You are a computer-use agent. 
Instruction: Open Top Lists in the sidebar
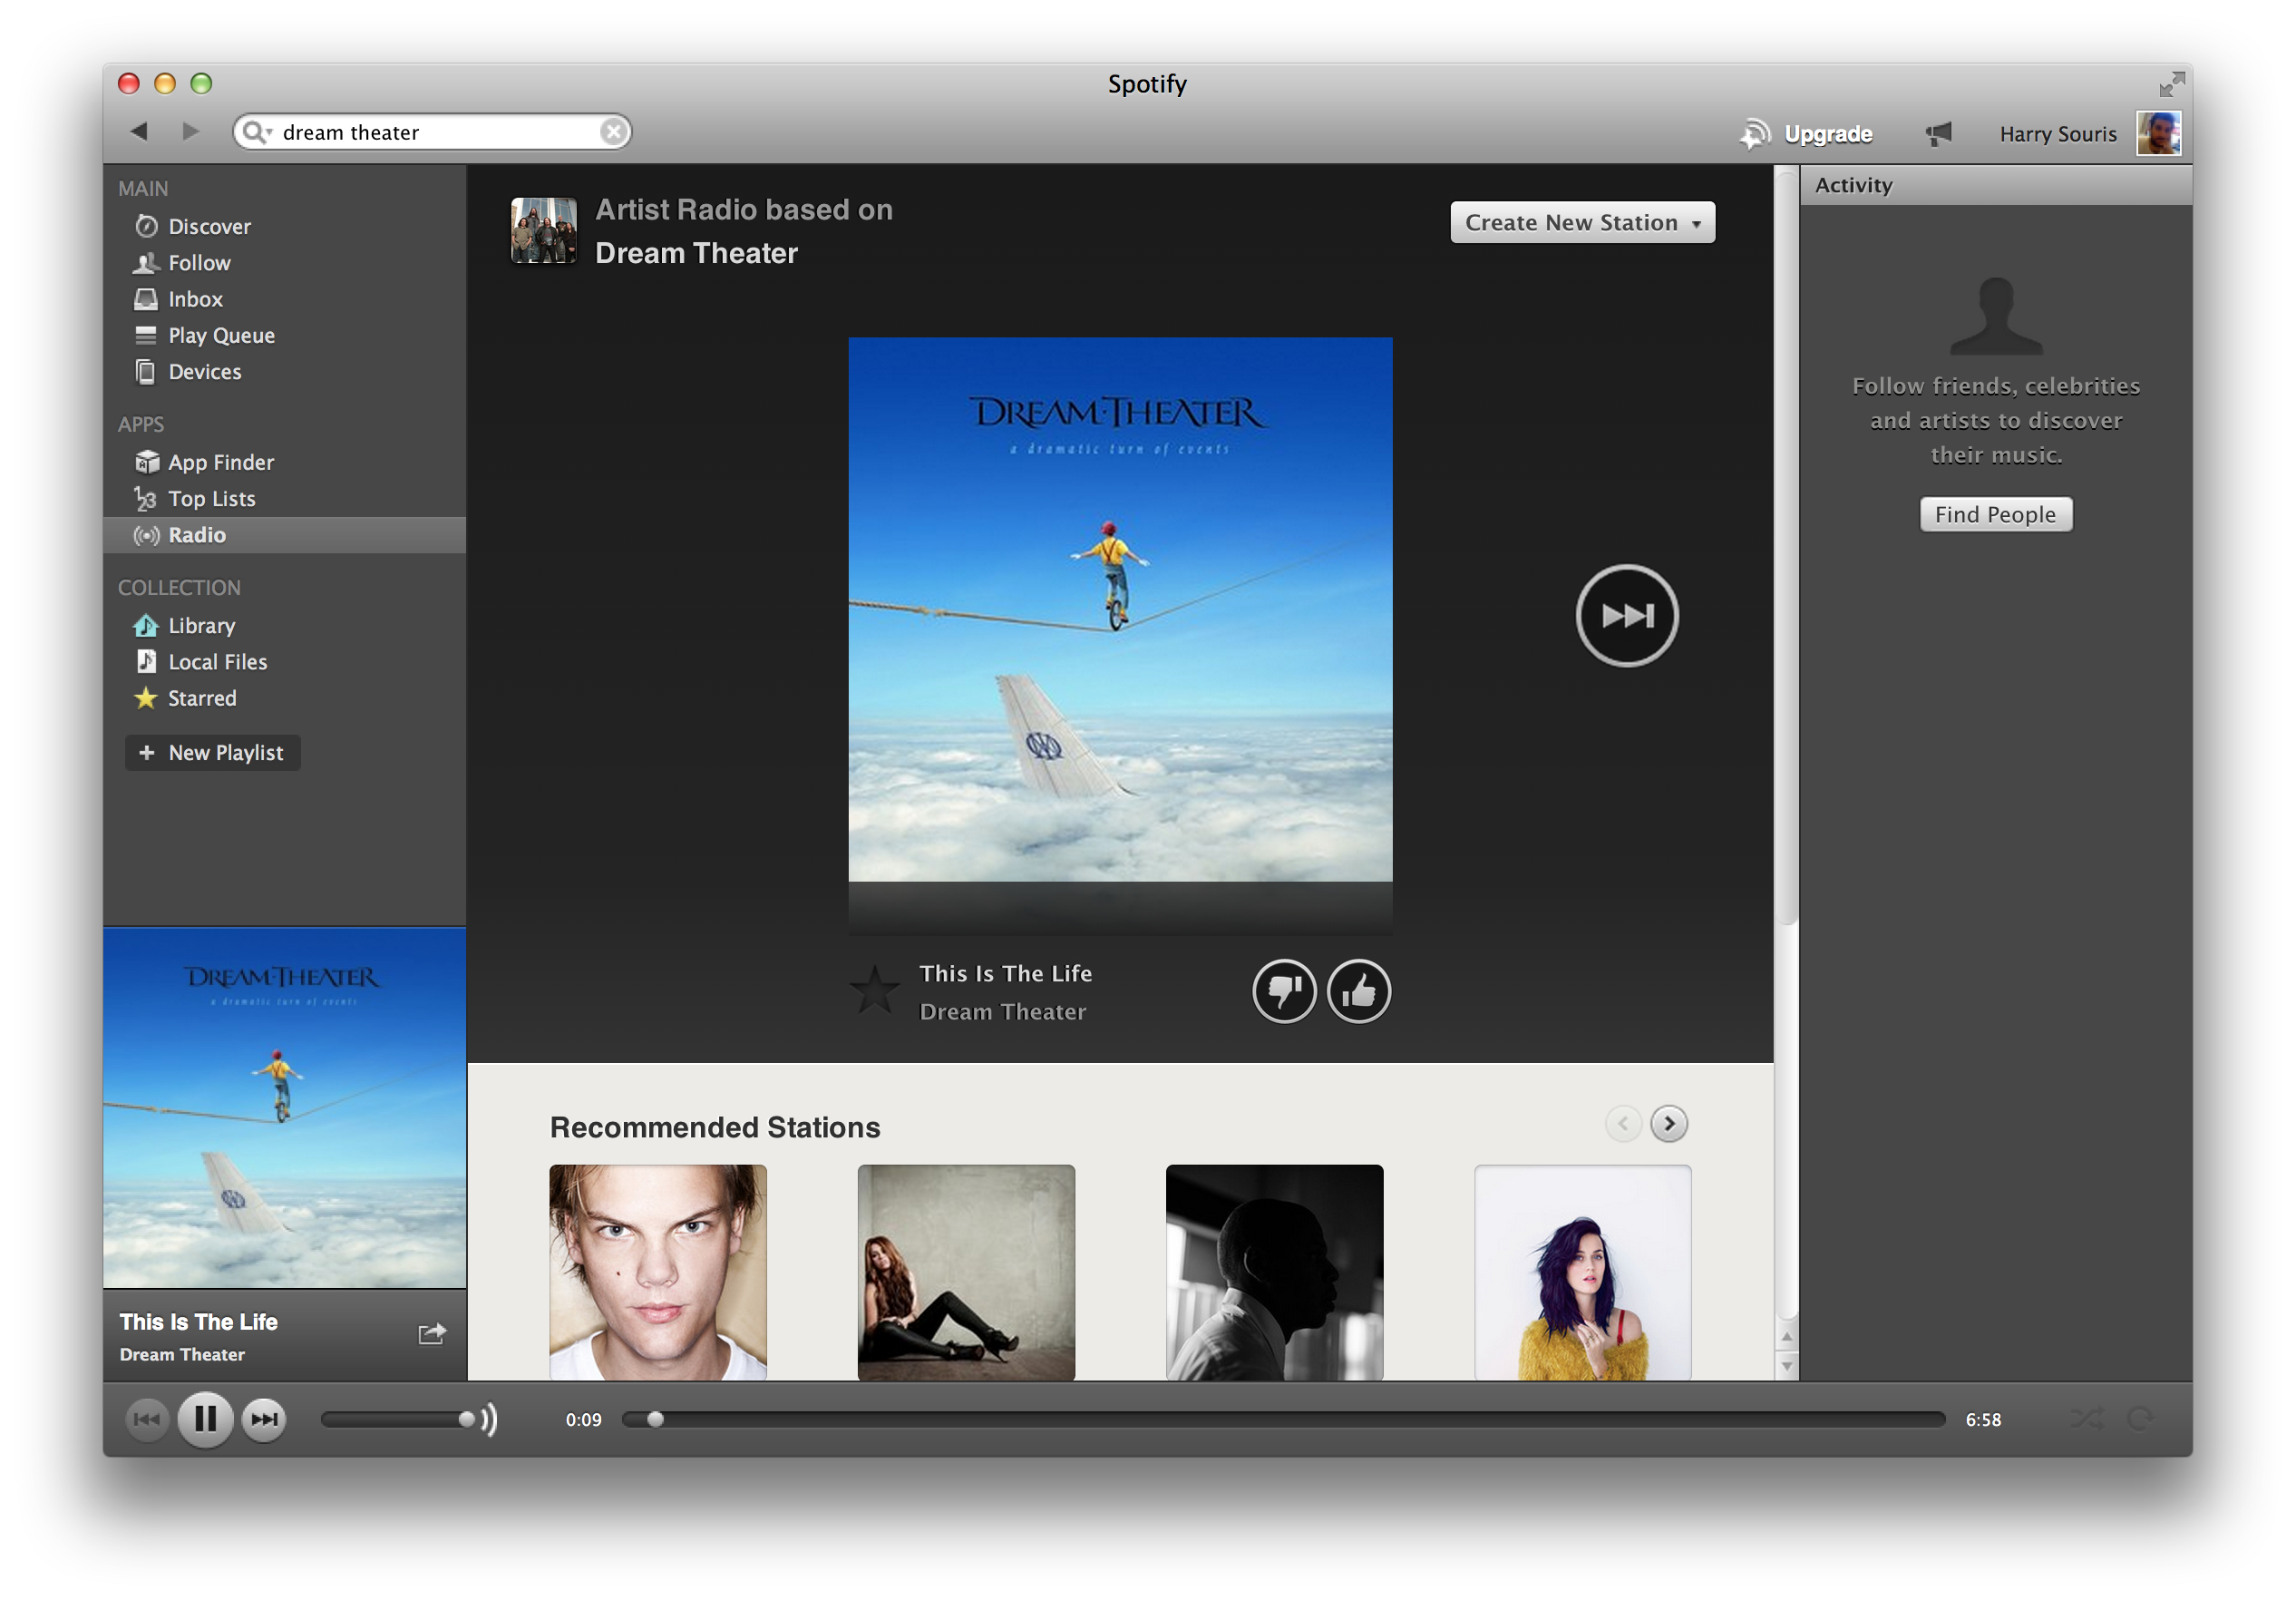(284, 499)
